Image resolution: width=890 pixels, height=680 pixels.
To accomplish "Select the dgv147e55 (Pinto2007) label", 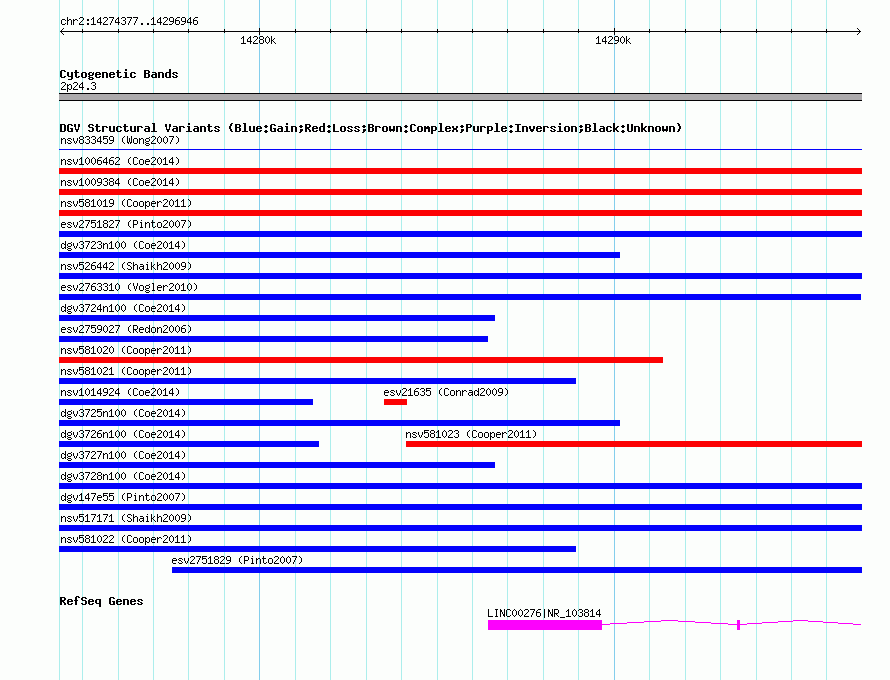I will 123,497.
